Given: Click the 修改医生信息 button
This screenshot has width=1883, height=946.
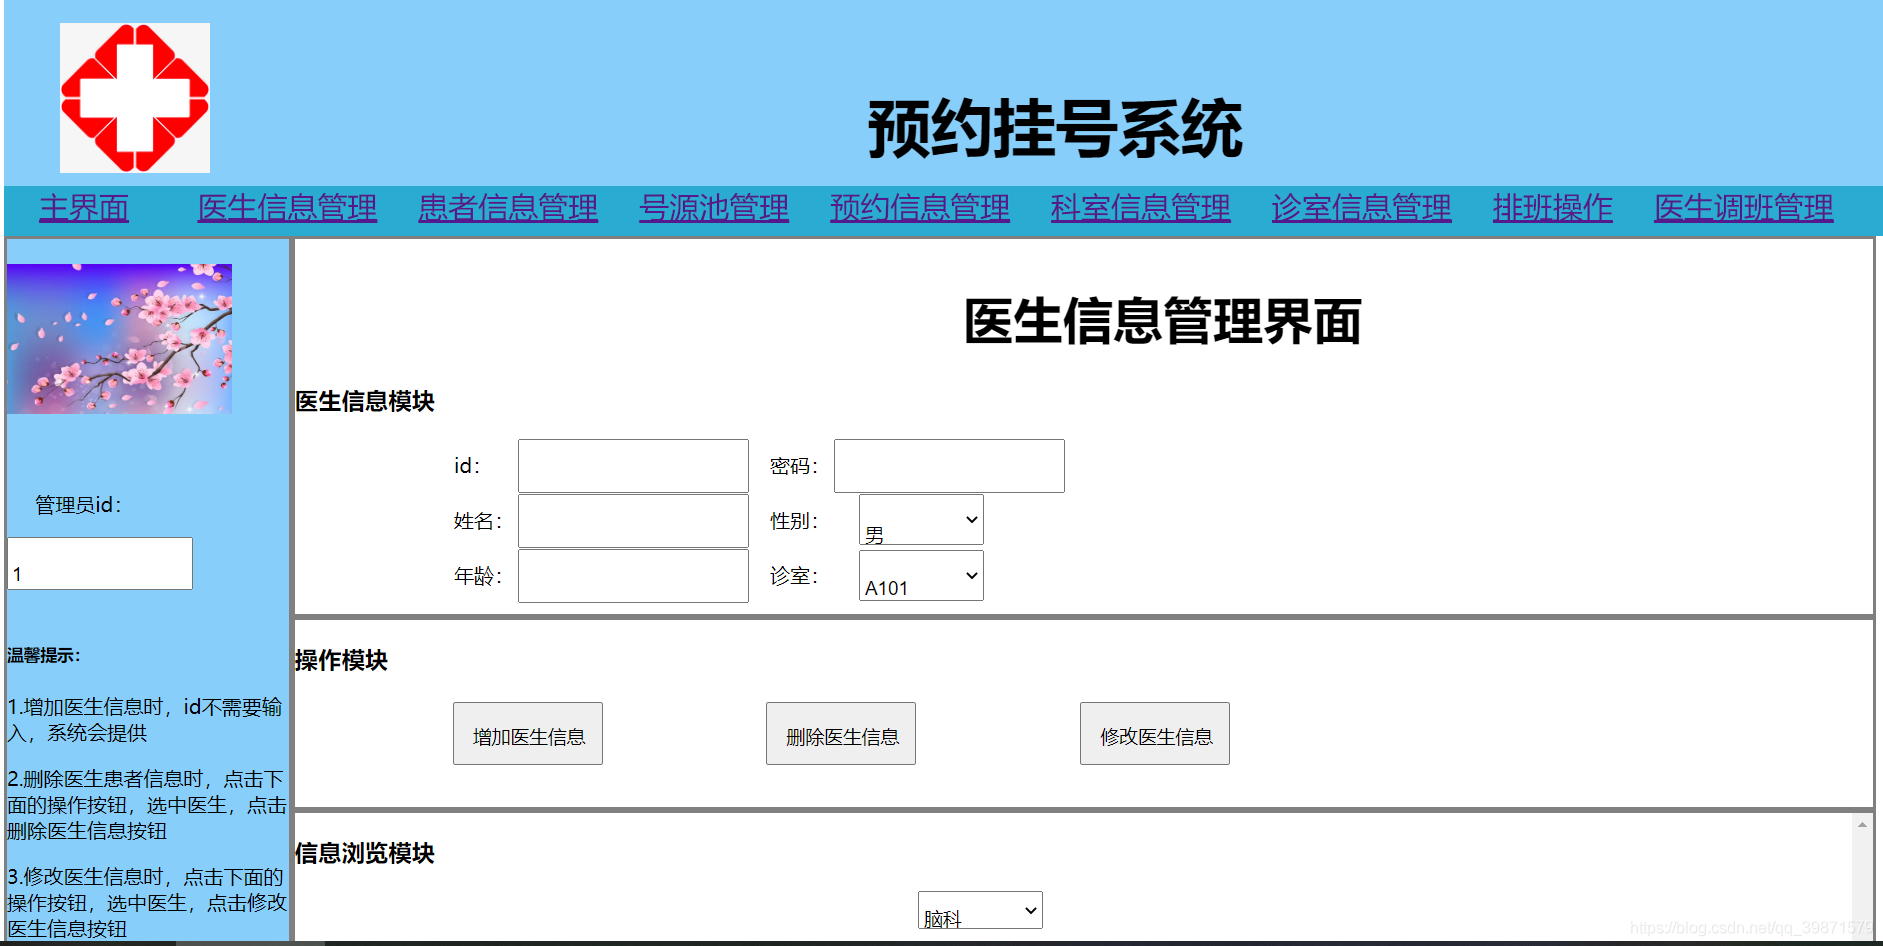Looking at the screenshot, I should 1154,733.
